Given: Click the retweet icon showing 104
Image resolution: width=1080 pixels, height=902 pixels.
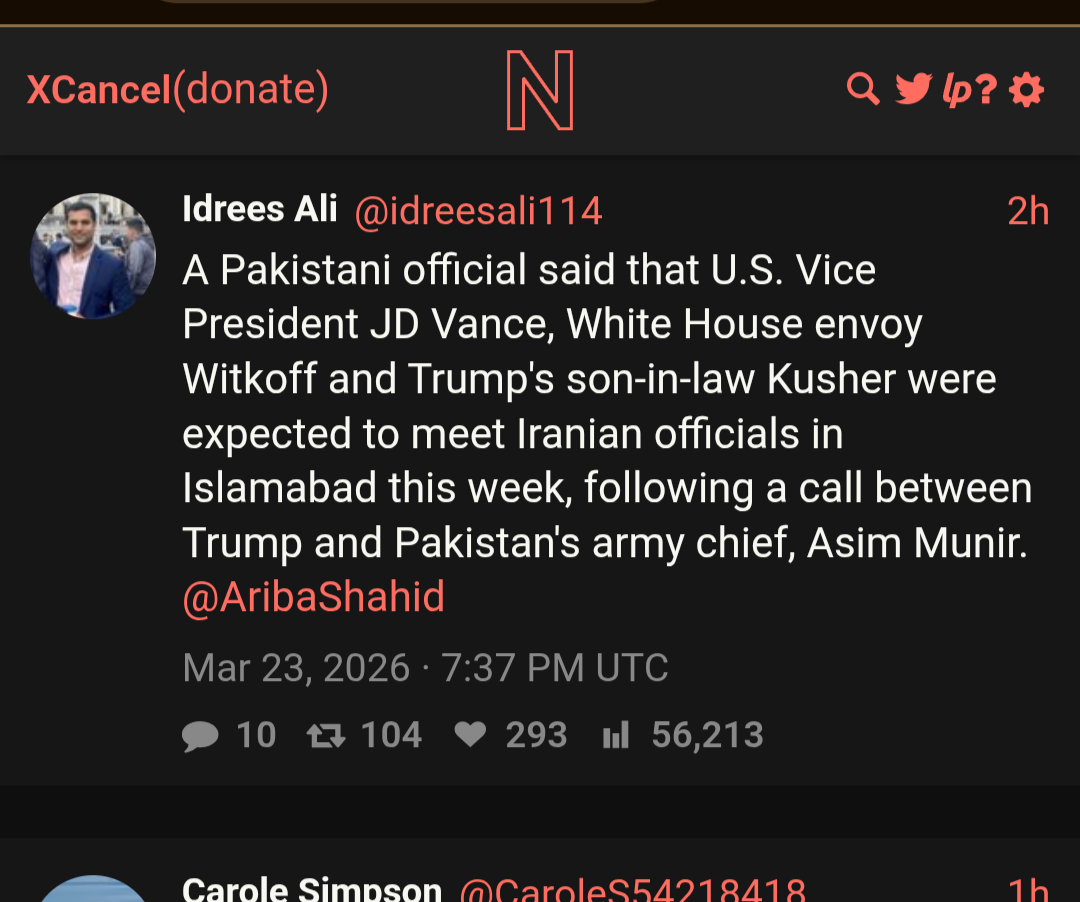Looking at the screenshot, I should coord(326,736).
